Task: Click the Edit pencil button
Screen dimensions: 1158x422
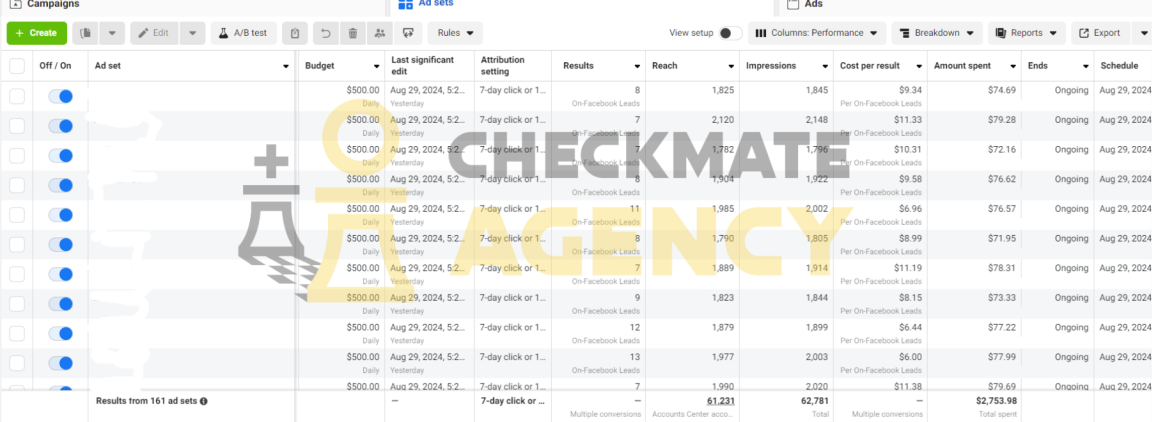Action: pyautogui.click(x=154, y=33)
